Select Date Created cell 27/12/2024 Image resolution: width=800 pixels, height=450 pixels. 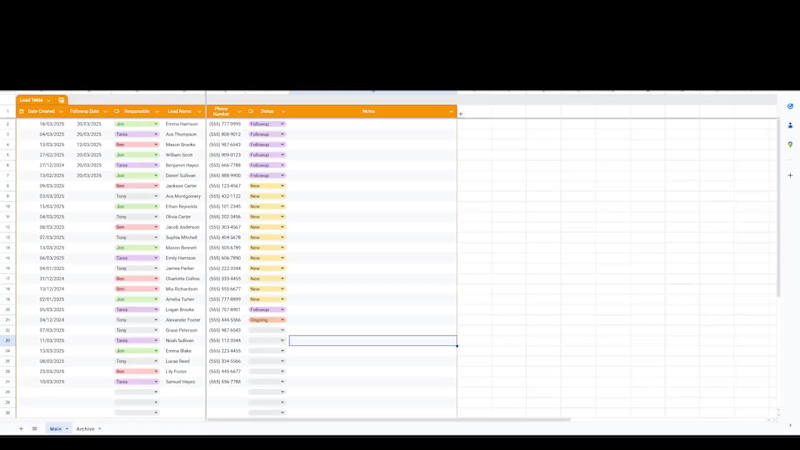[52, 165]
